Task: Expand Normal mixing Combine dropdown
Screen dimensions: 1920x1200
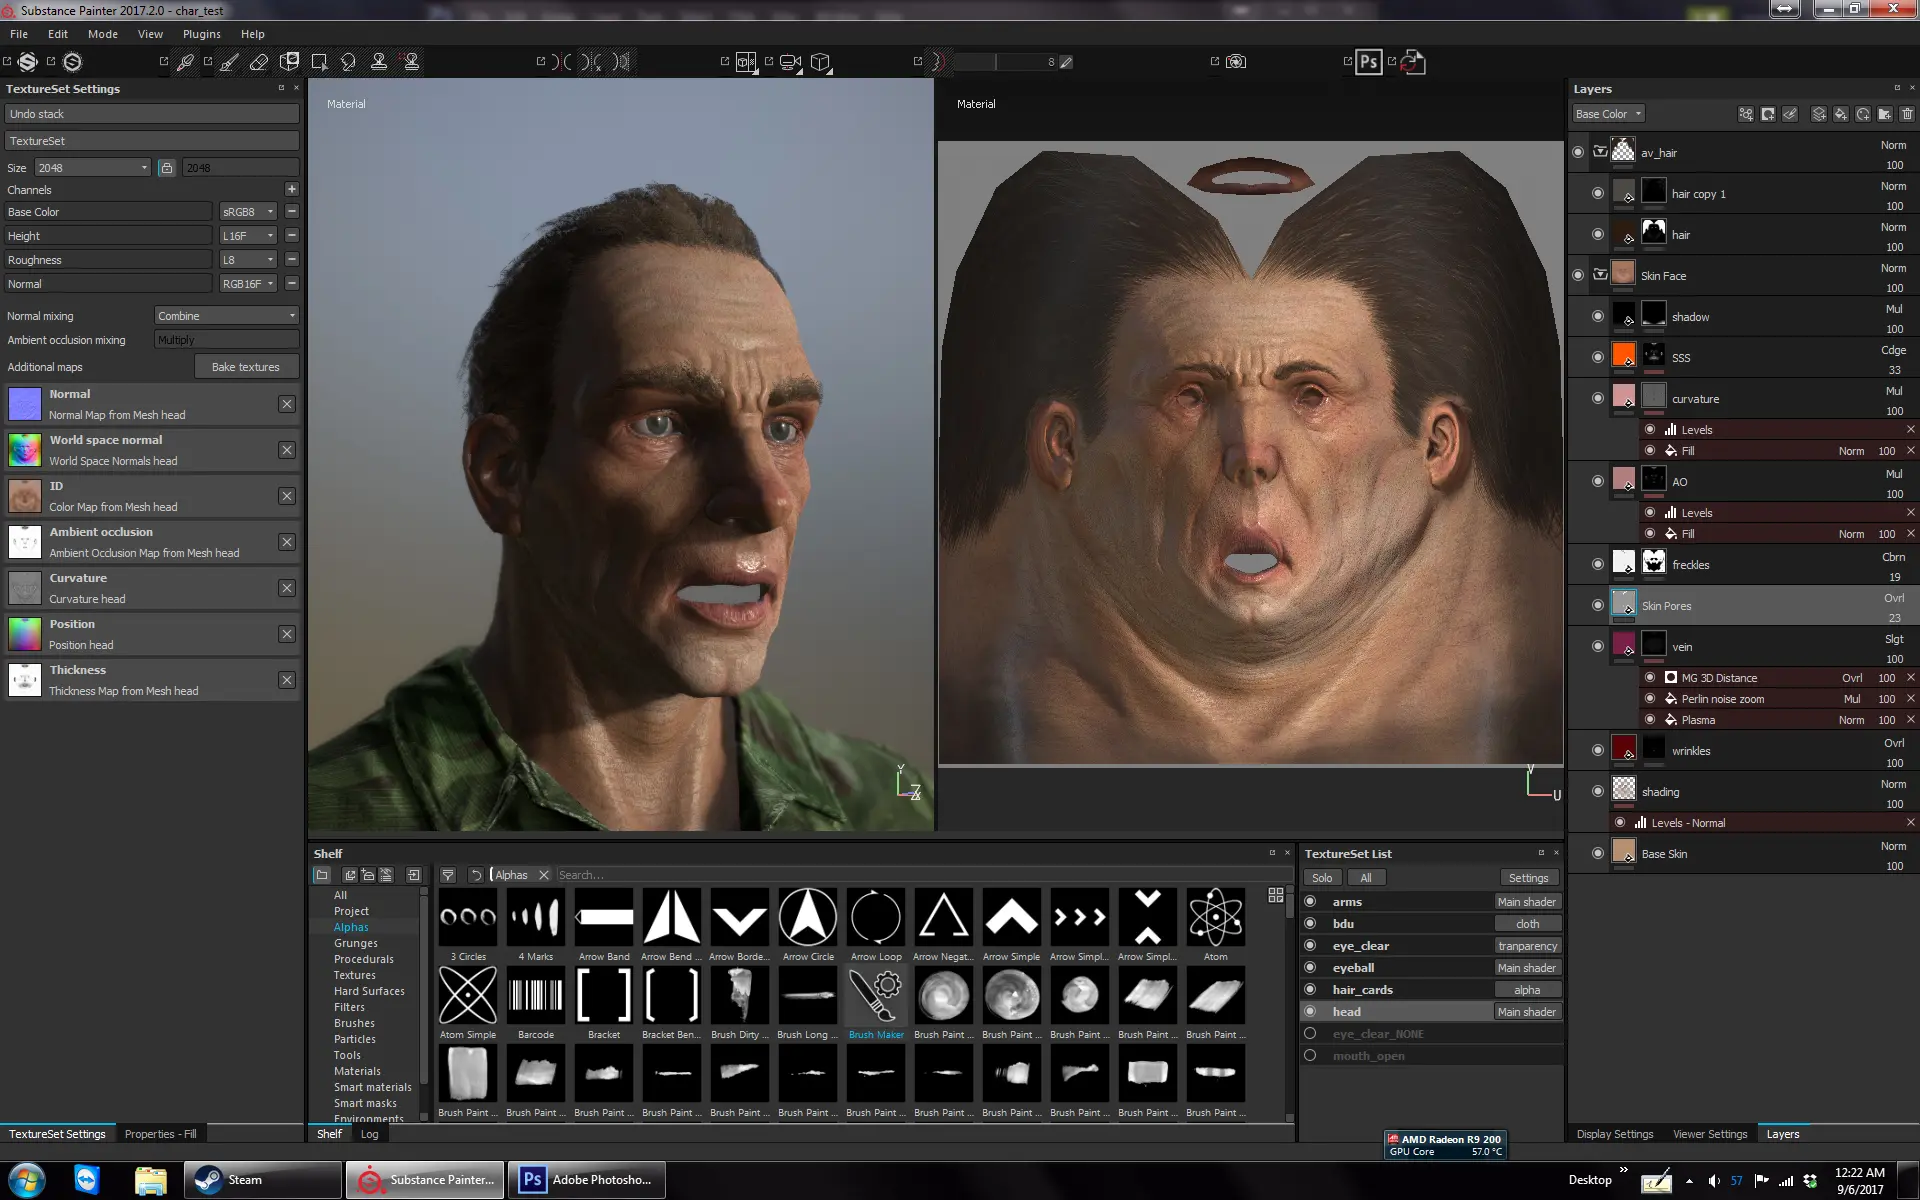Action: click(227, 316)
